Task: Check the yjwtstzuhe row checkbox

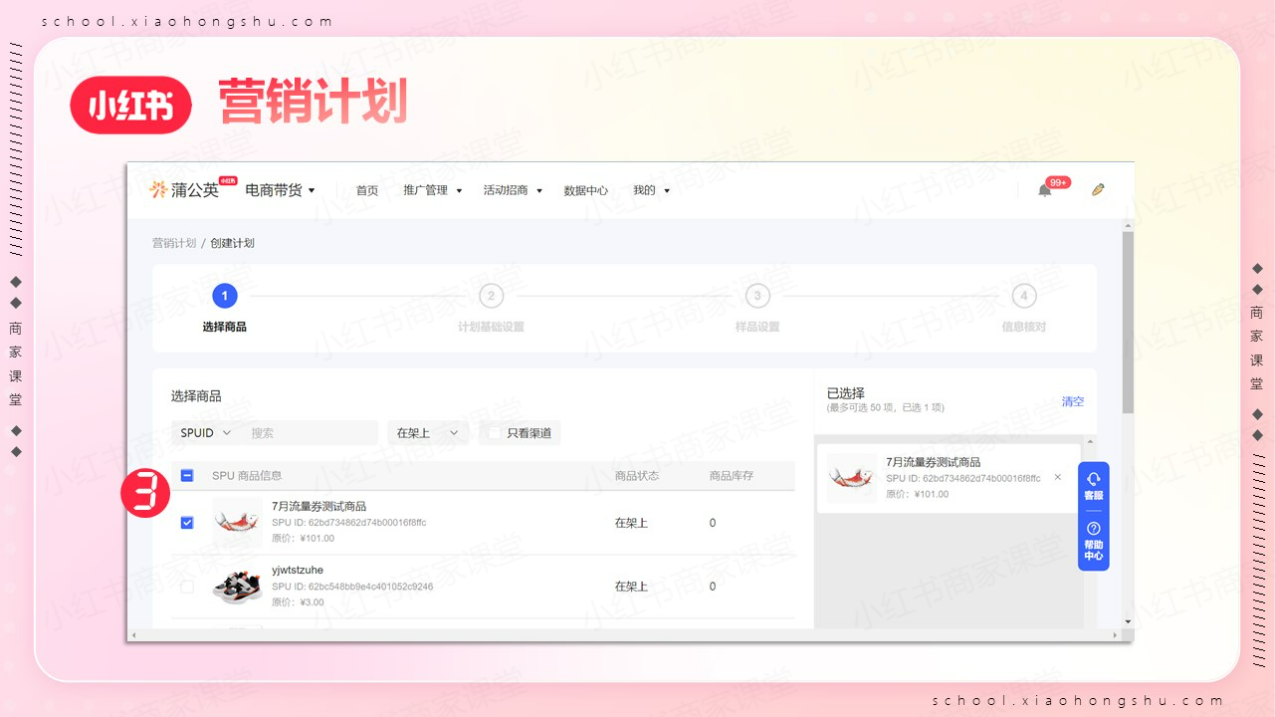Action: [x=187, y=587]
